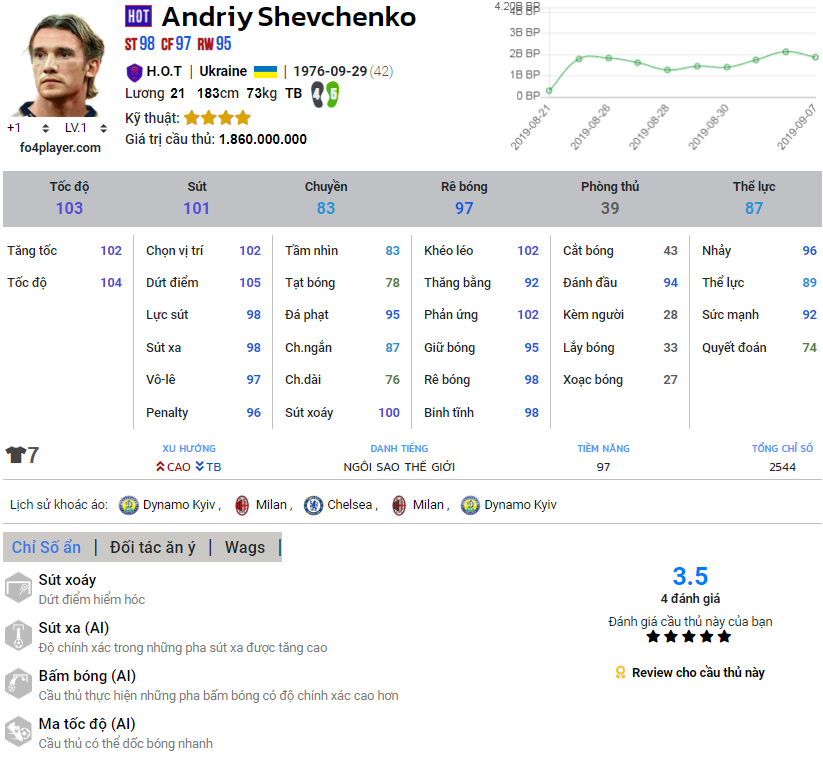Click the Sút xoáy trait icon

pos(18,588)
